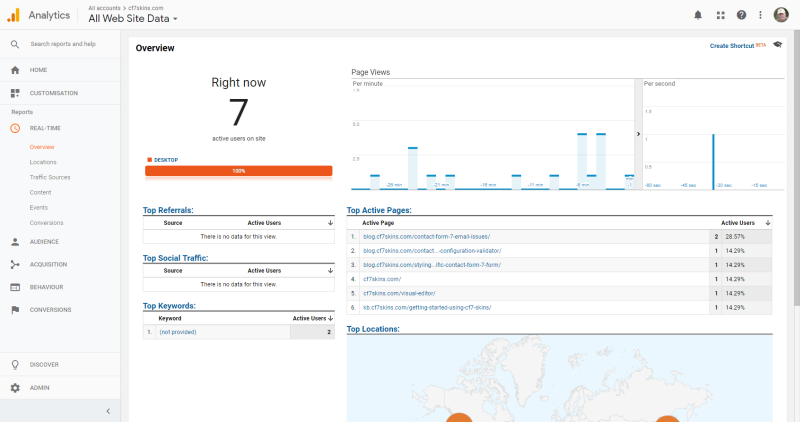Select the Real-Time Locations report
Image resolution: width=800 pixels, height=422 pixels.
43,162
